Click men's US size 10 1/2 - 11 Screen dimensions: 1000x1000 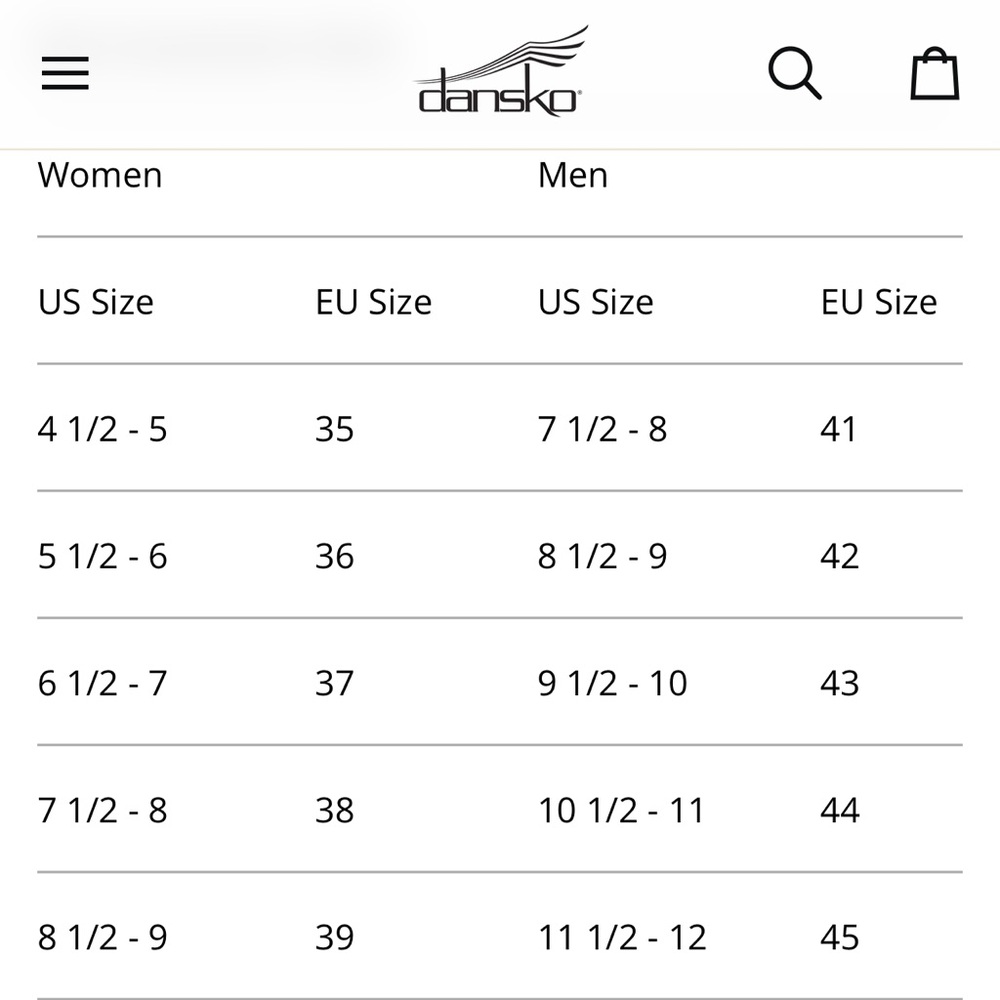tap(621, 810)
